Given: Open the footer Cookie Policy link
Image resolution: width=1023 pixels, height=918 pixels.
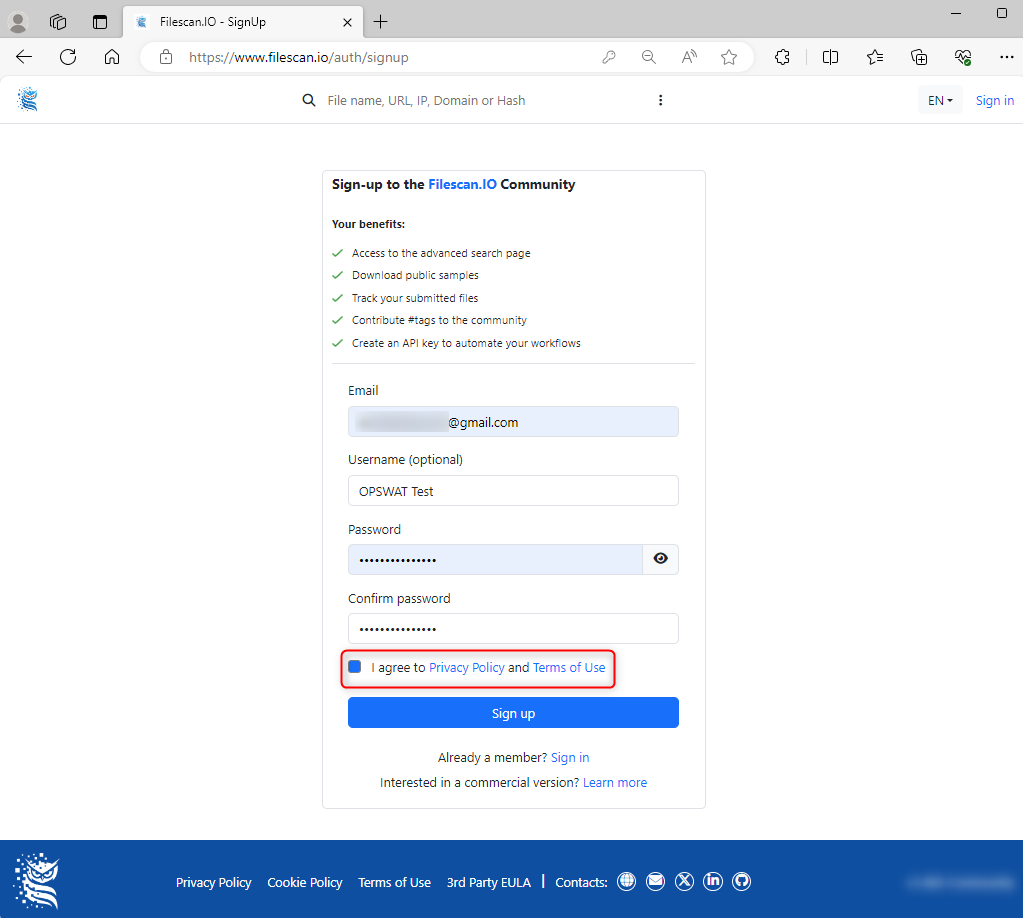Looking at the screenshot, I should coord(305,882).
